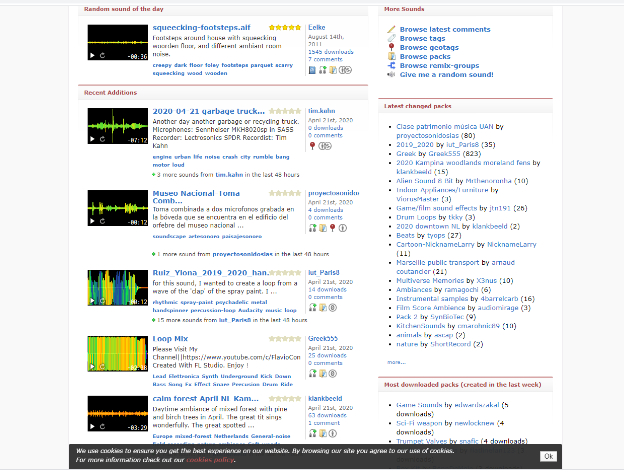Open the 2020-04-21 garbage truck sound page

209,111
